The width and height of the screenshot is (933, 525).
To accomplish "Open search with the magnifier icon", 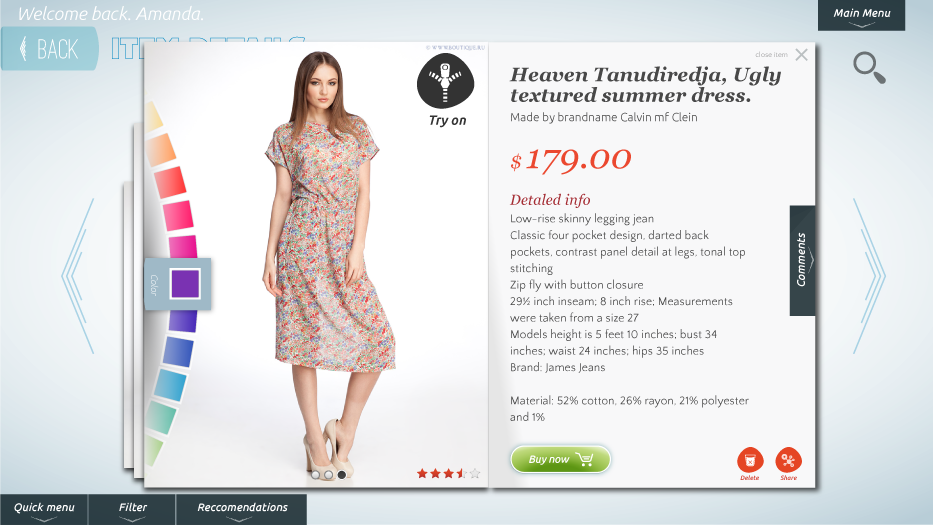I will pyautogui.click(x=869, y=68).
